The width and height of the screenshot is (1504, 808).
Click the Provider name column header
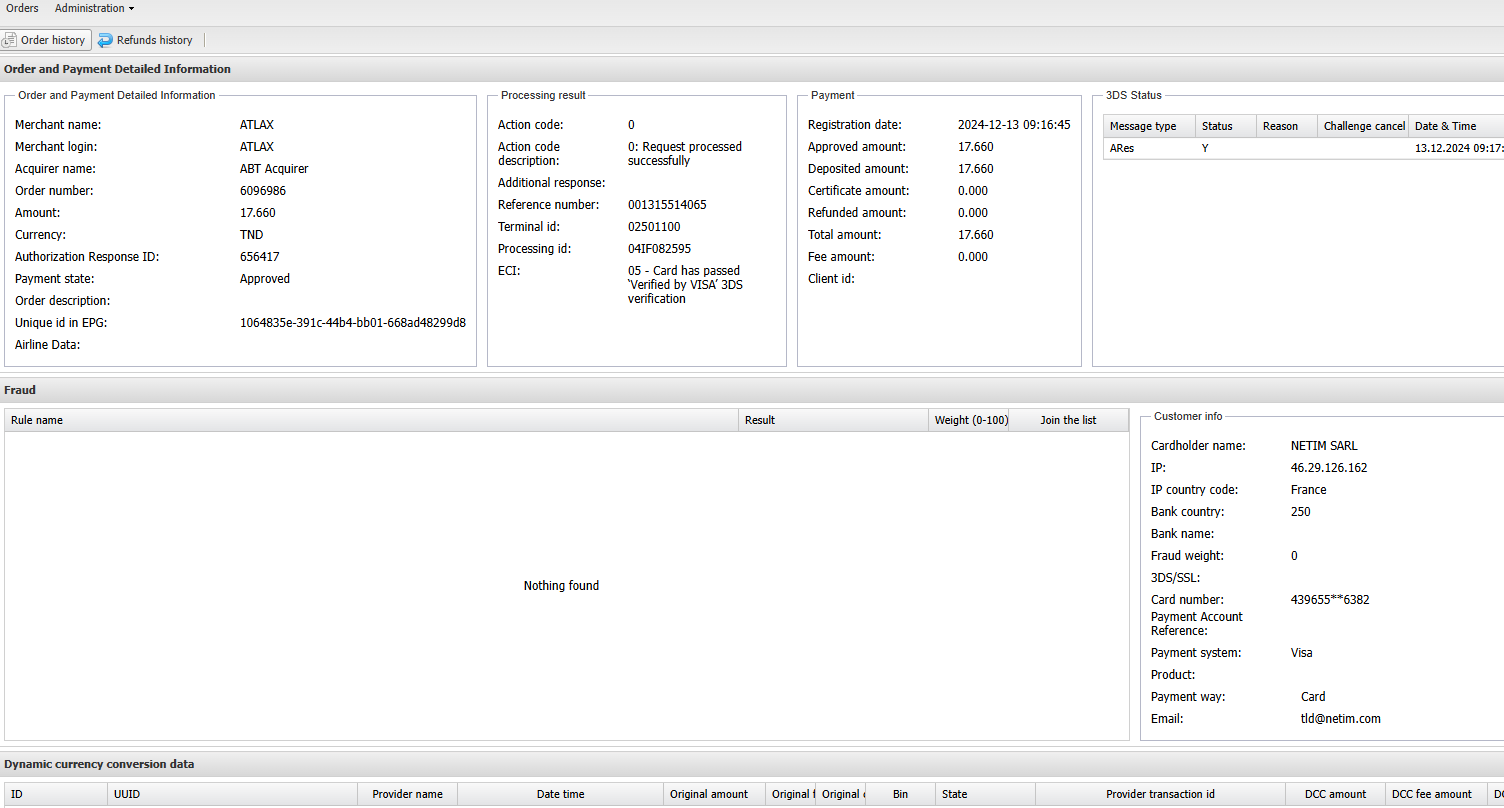[407, 794]
